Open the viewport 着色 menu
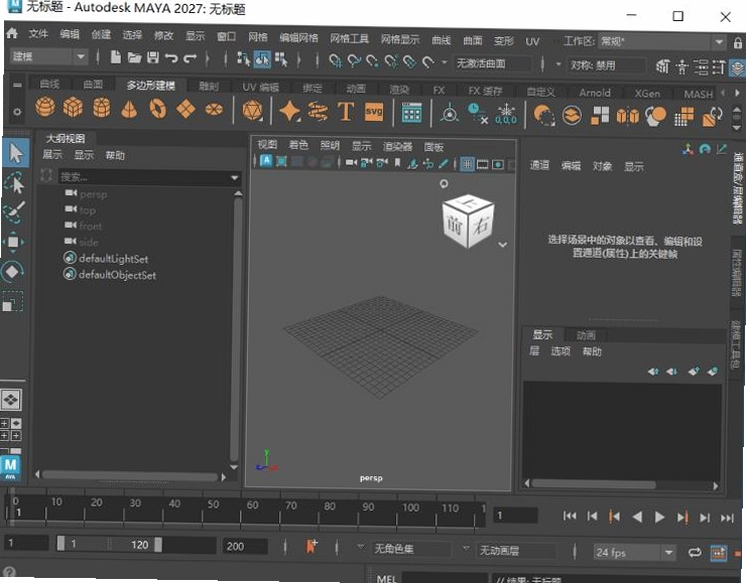 pos(299,145)
